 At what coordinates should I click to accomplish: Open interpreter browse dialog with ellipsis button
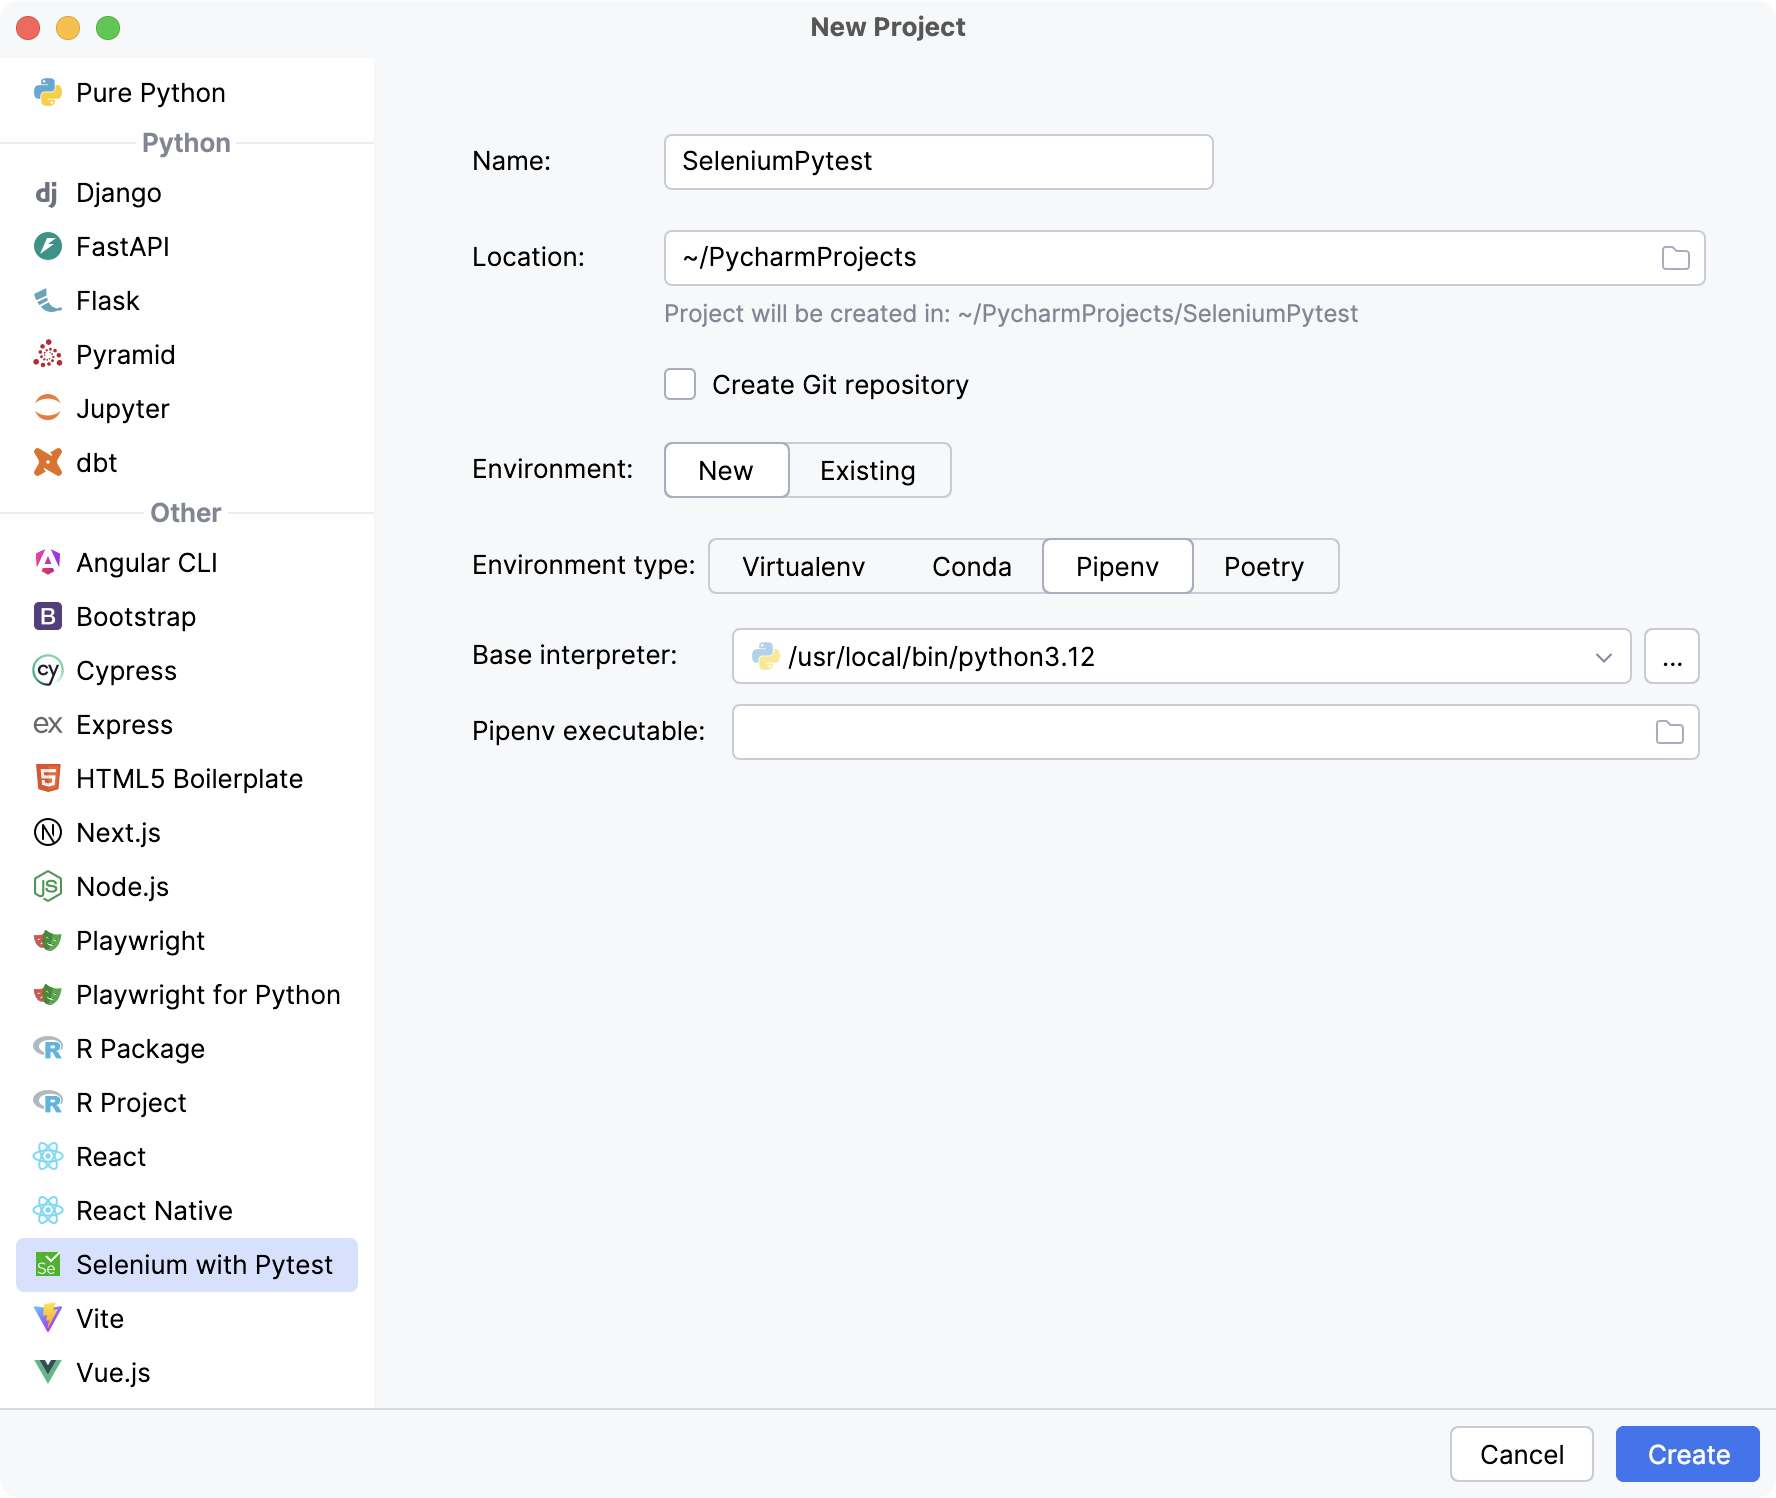point(1670,657)
